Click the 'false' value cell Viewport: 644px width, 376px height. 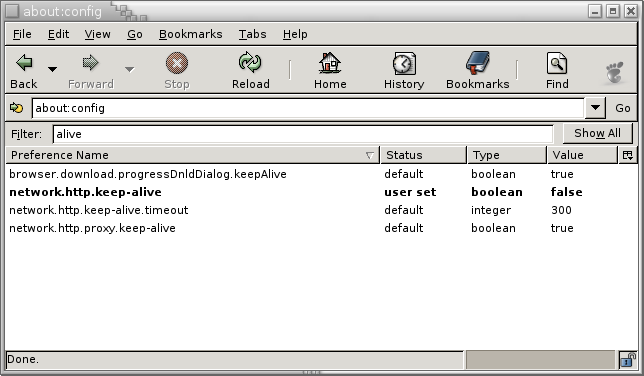point(566,192)
